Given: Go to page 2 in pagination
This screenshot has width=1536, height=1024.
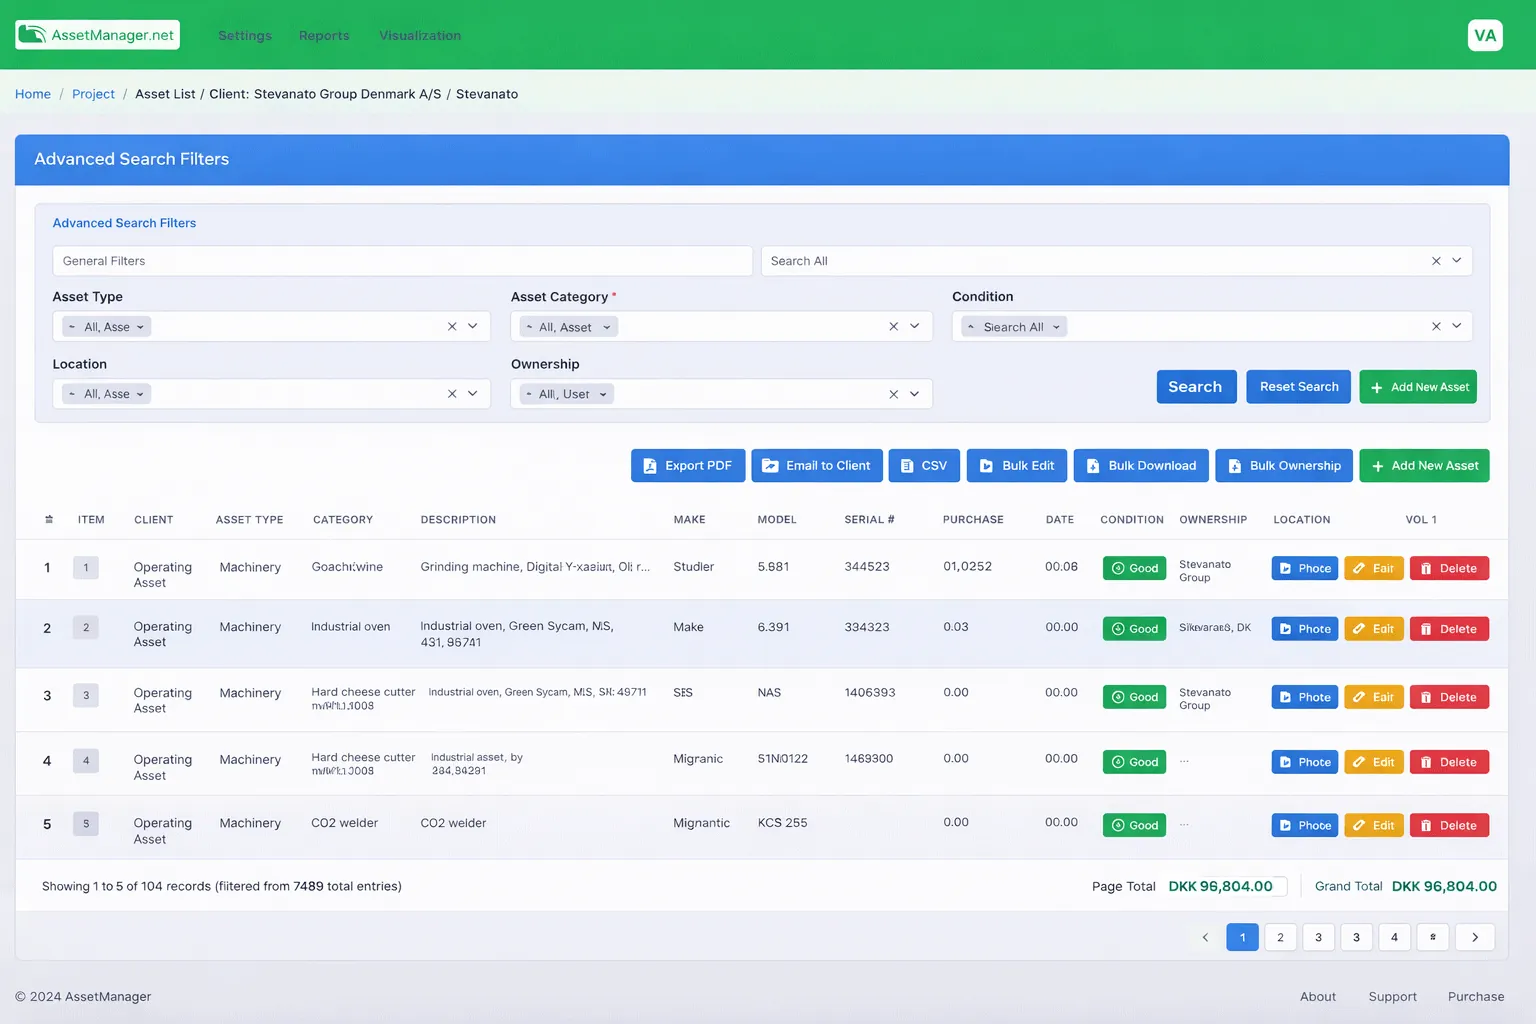Looking at the screenshot, I should [1280, 937].
